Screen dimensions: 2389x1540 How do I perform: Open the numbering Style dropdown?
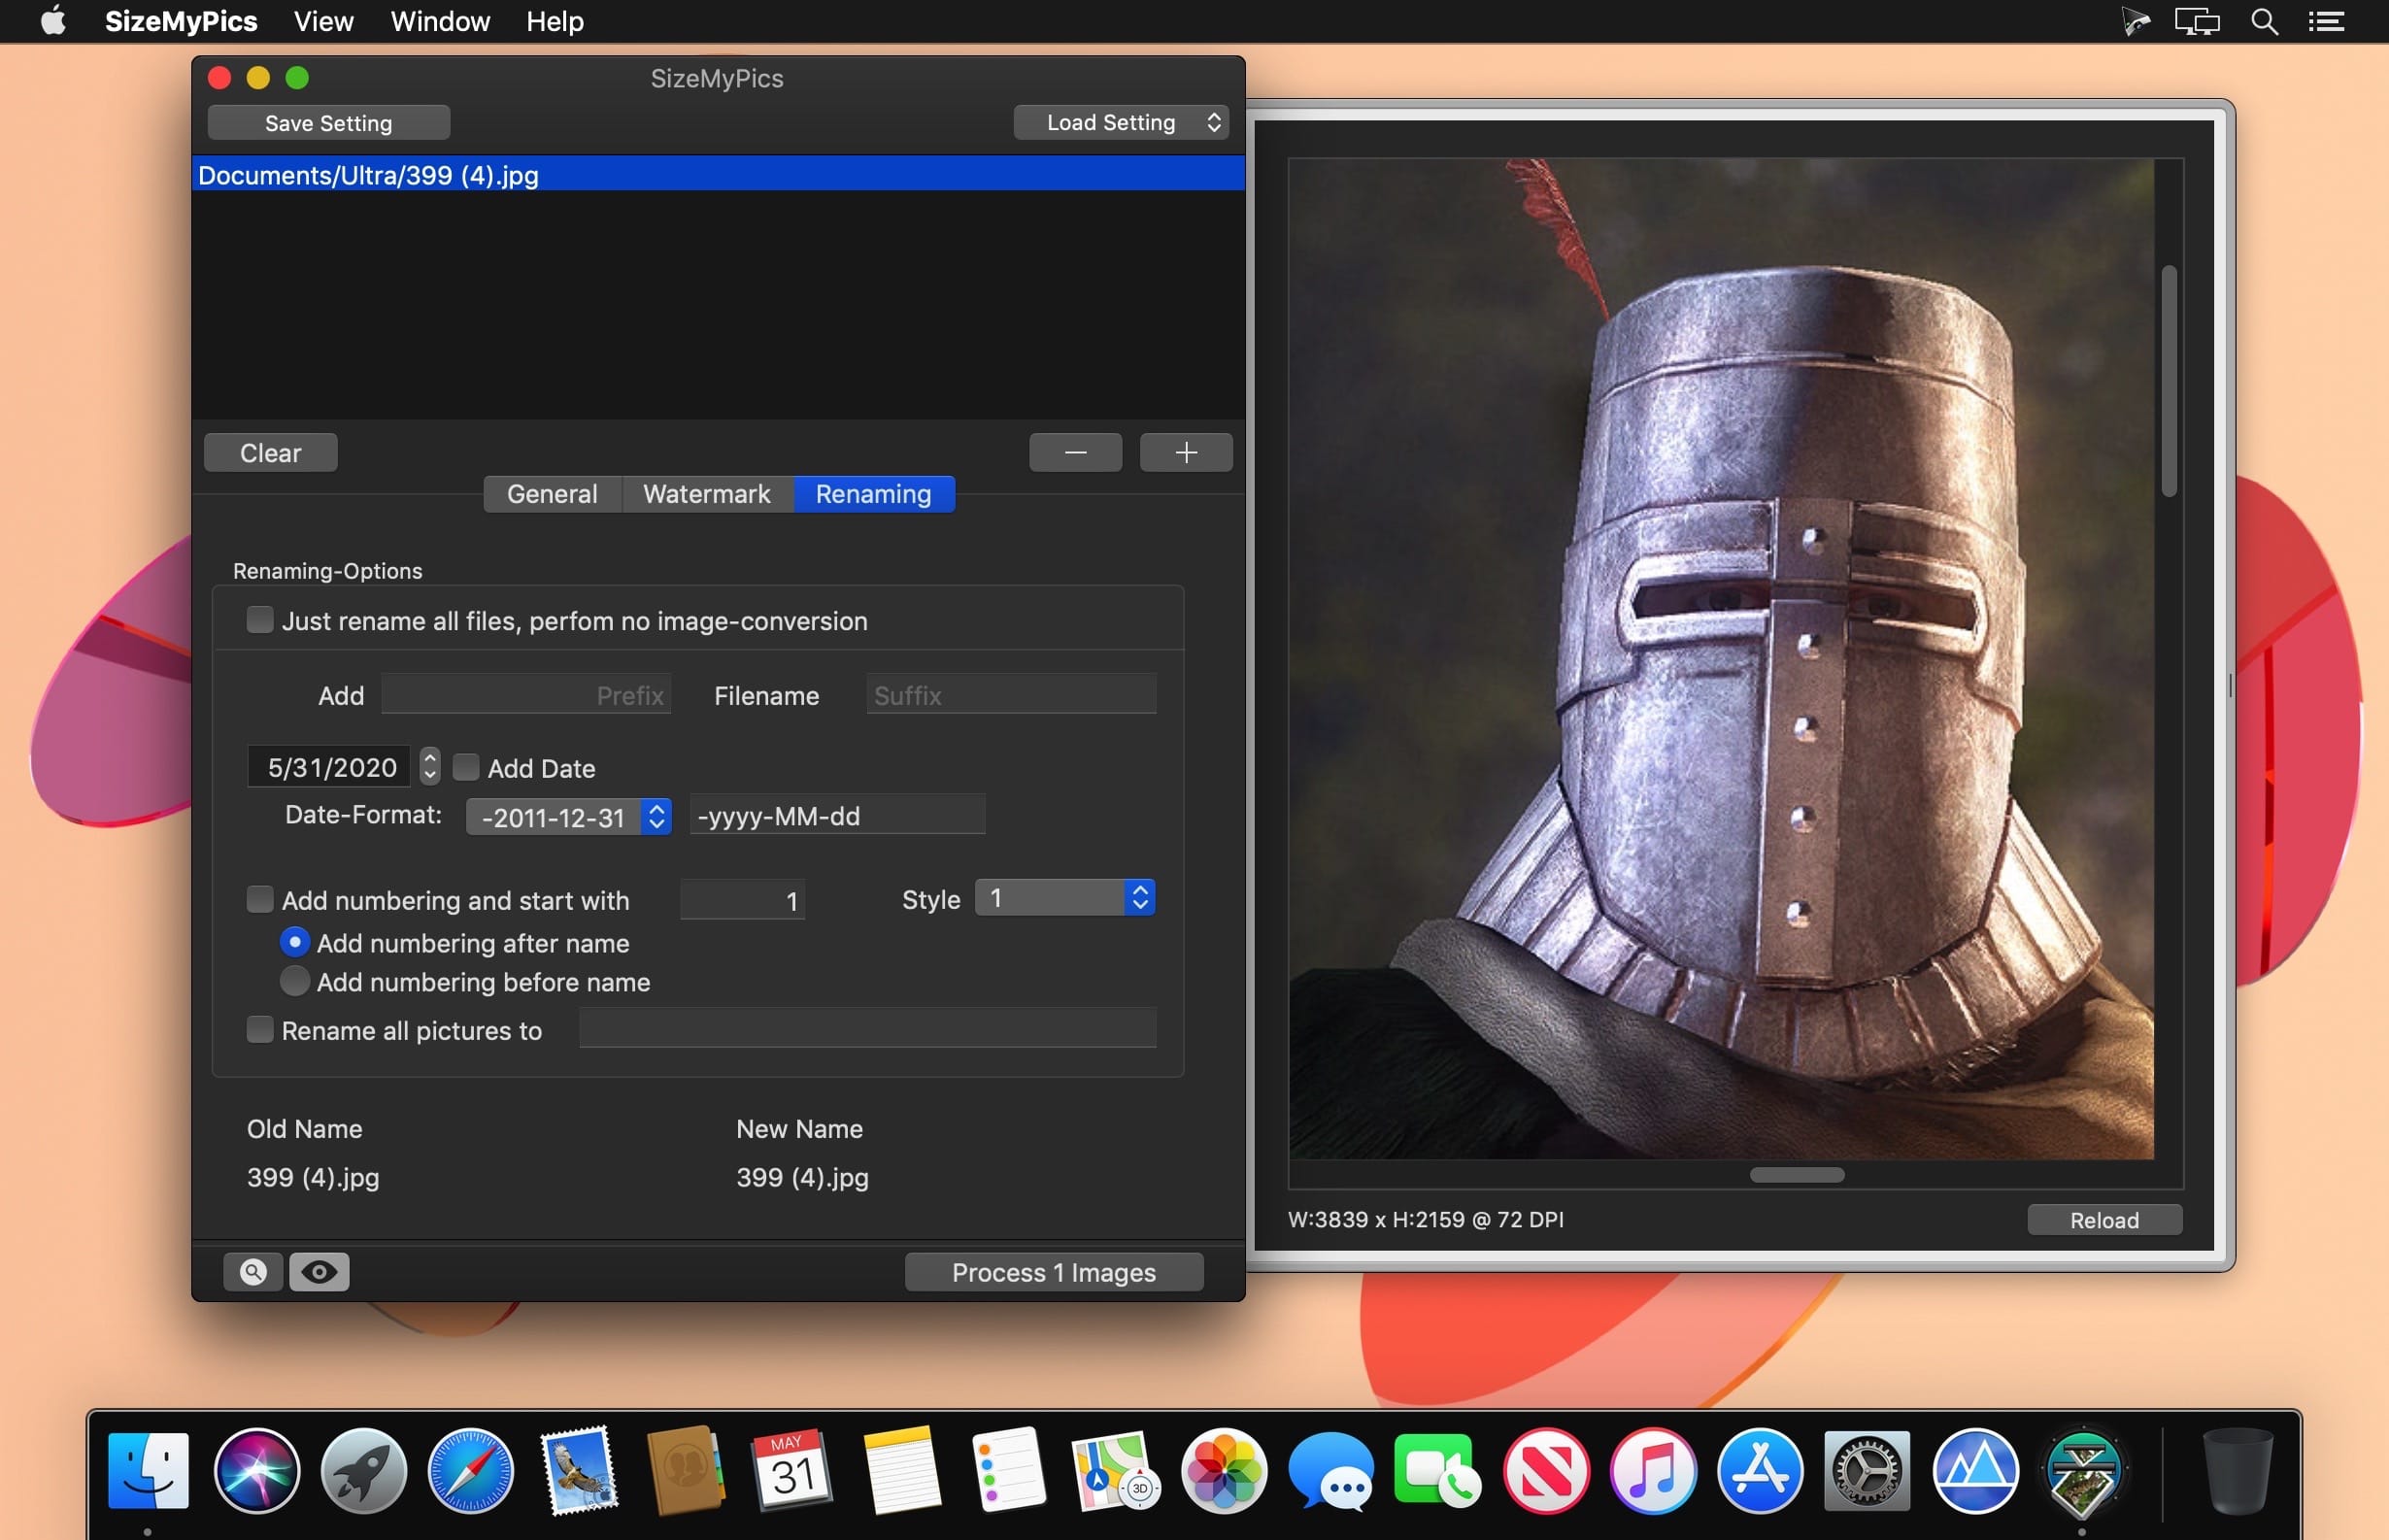tap(1065, 898)
